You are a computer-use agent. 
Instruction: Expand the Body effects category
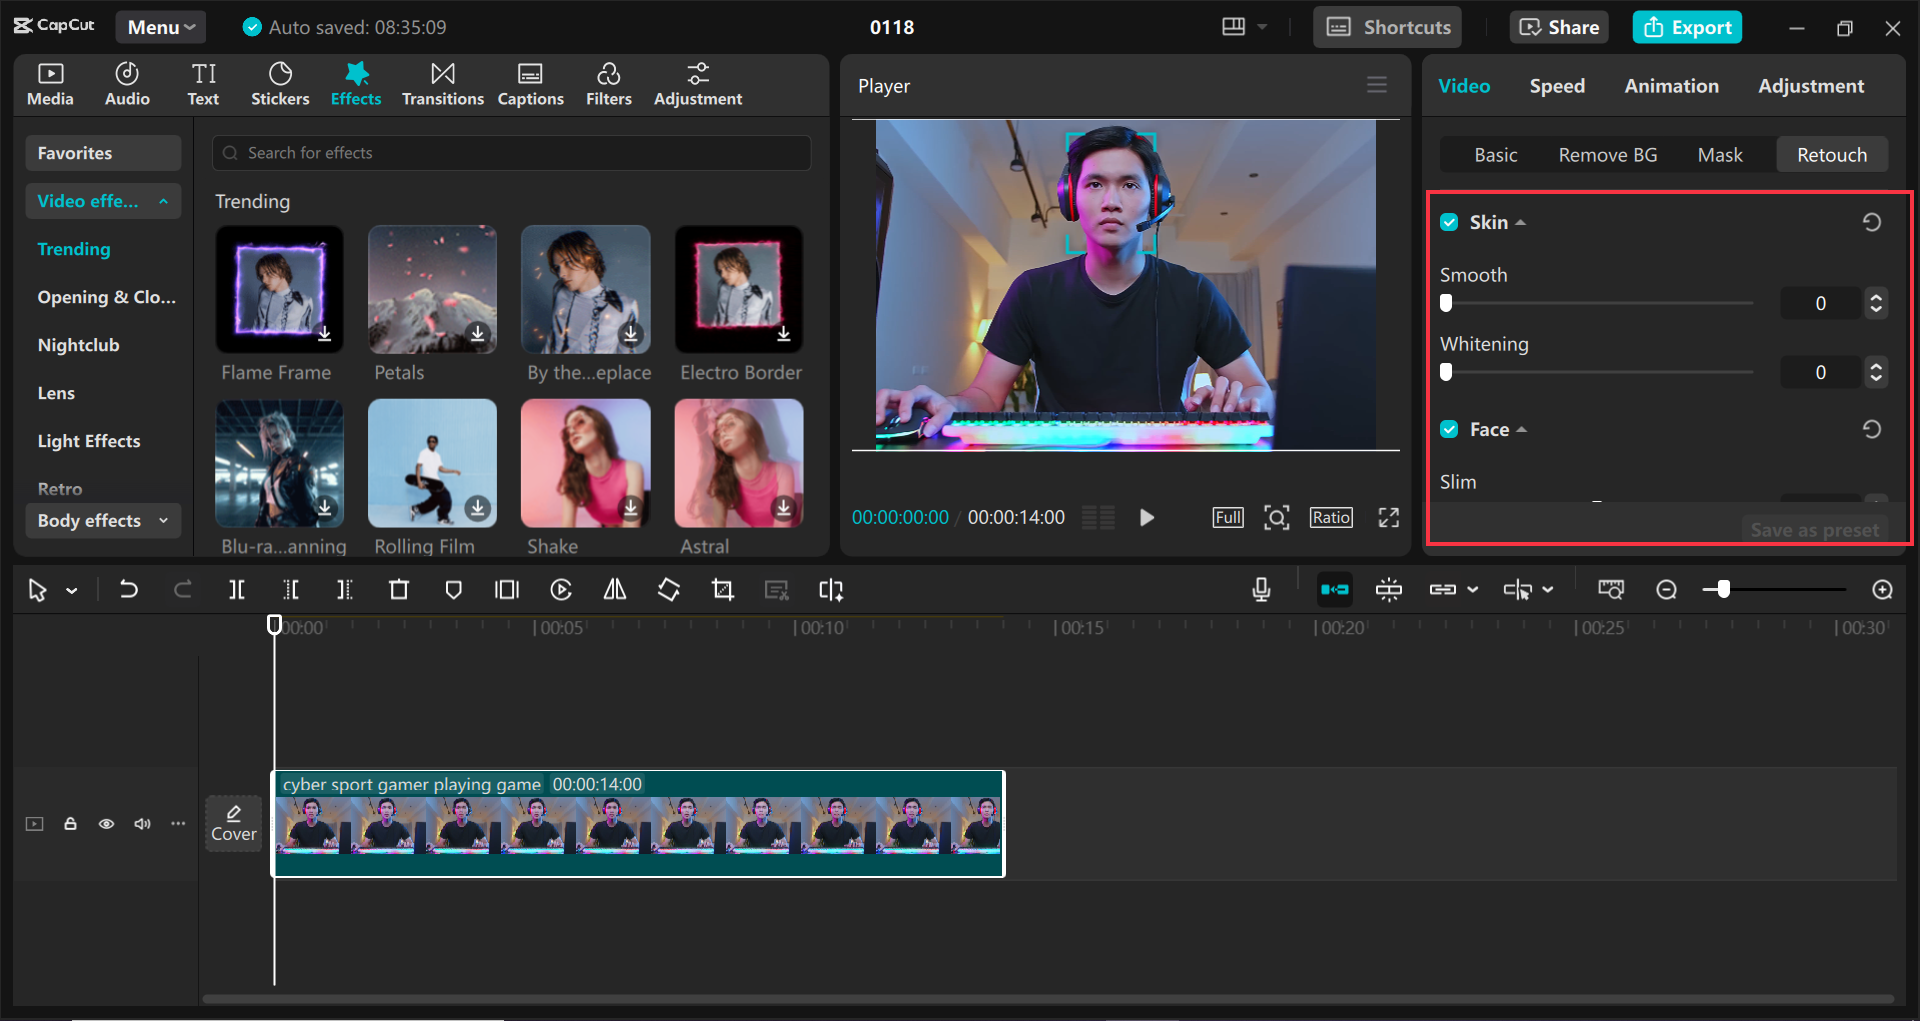click(102, 520)
